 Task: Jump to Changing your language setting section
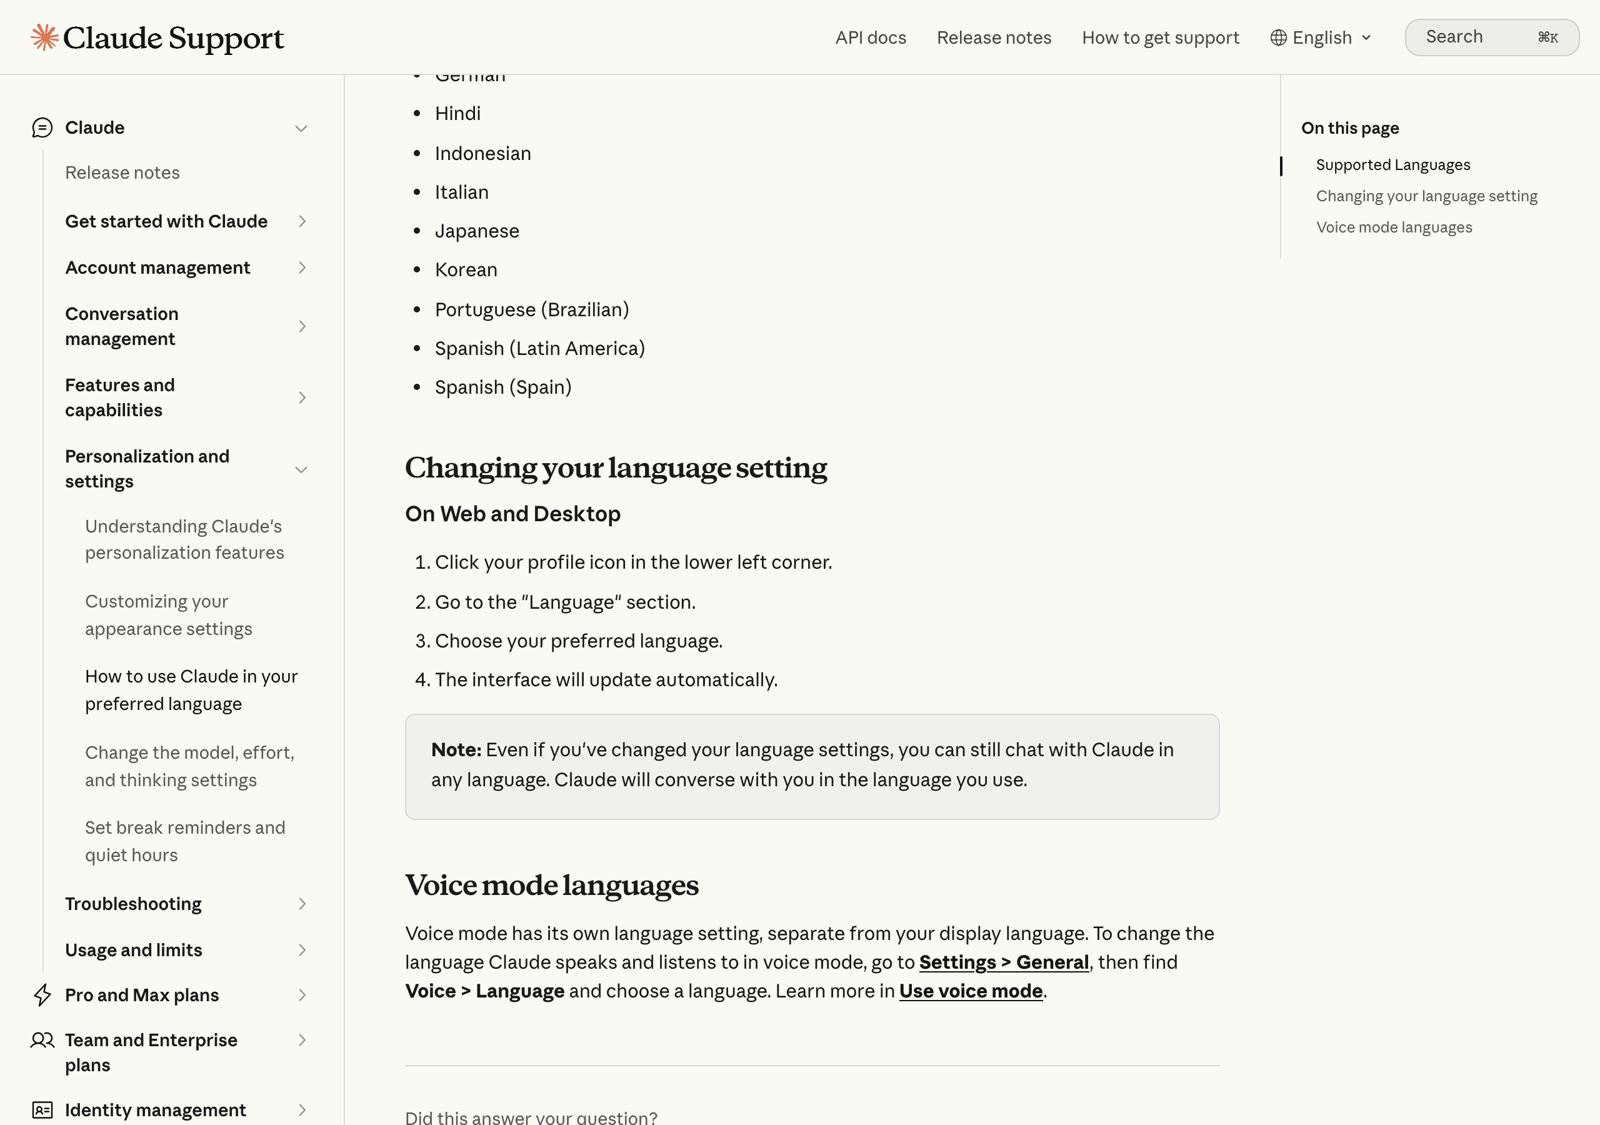1426,196
